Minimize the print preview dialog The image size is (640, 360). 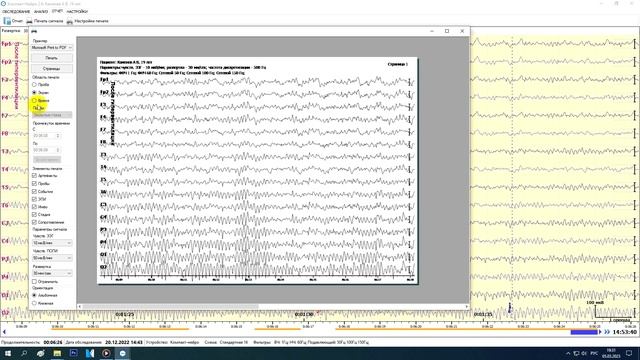(x=432, y=31)
